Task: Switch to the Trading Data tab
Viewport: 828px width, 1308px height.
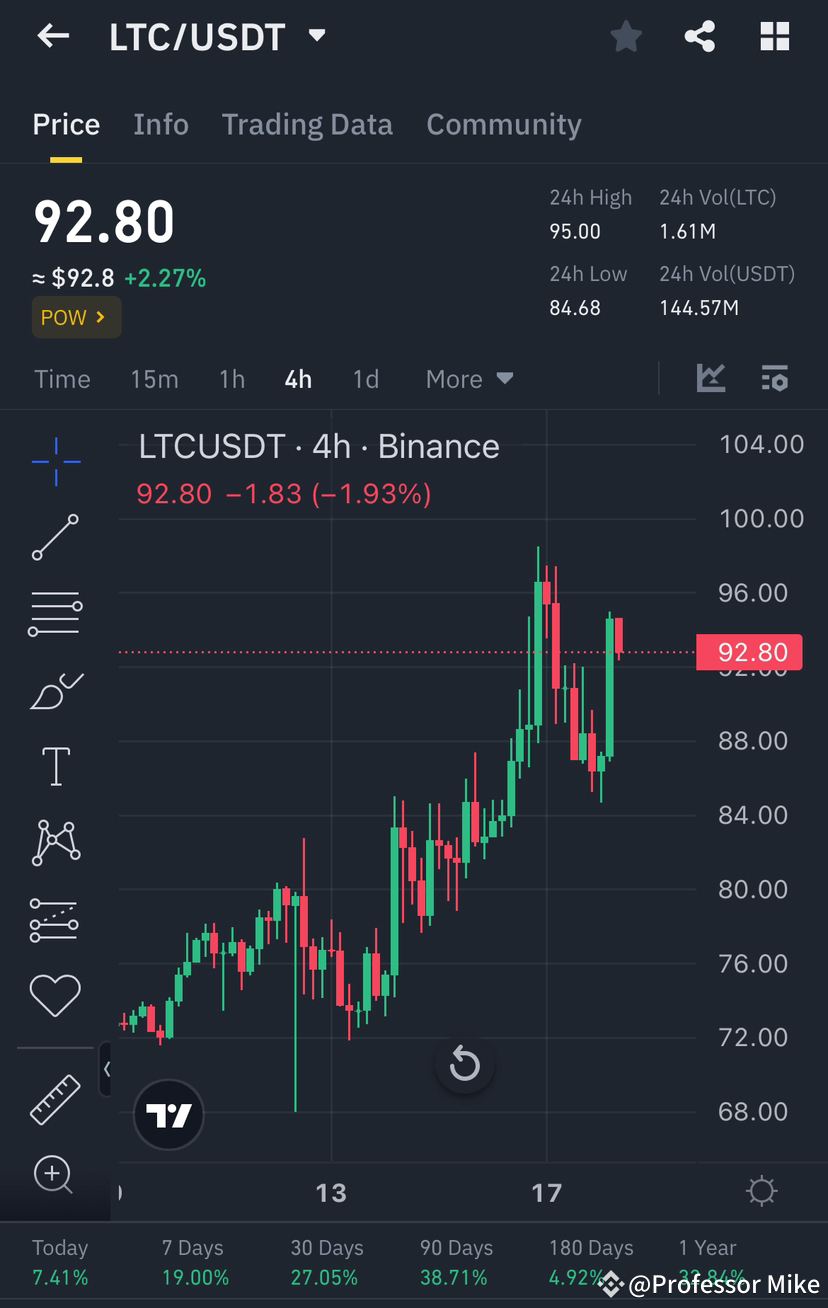Action: 307,124
